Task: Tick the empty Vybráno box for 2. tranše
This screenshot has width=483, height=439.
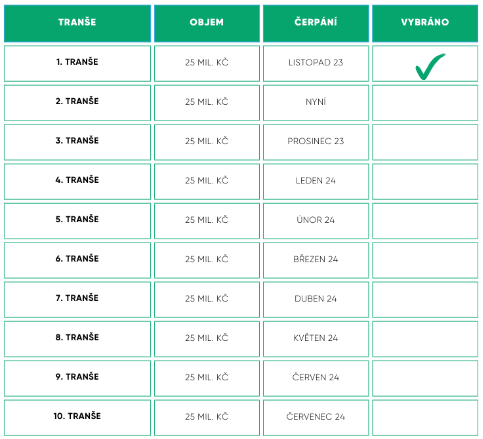Action: coord(425,103)
